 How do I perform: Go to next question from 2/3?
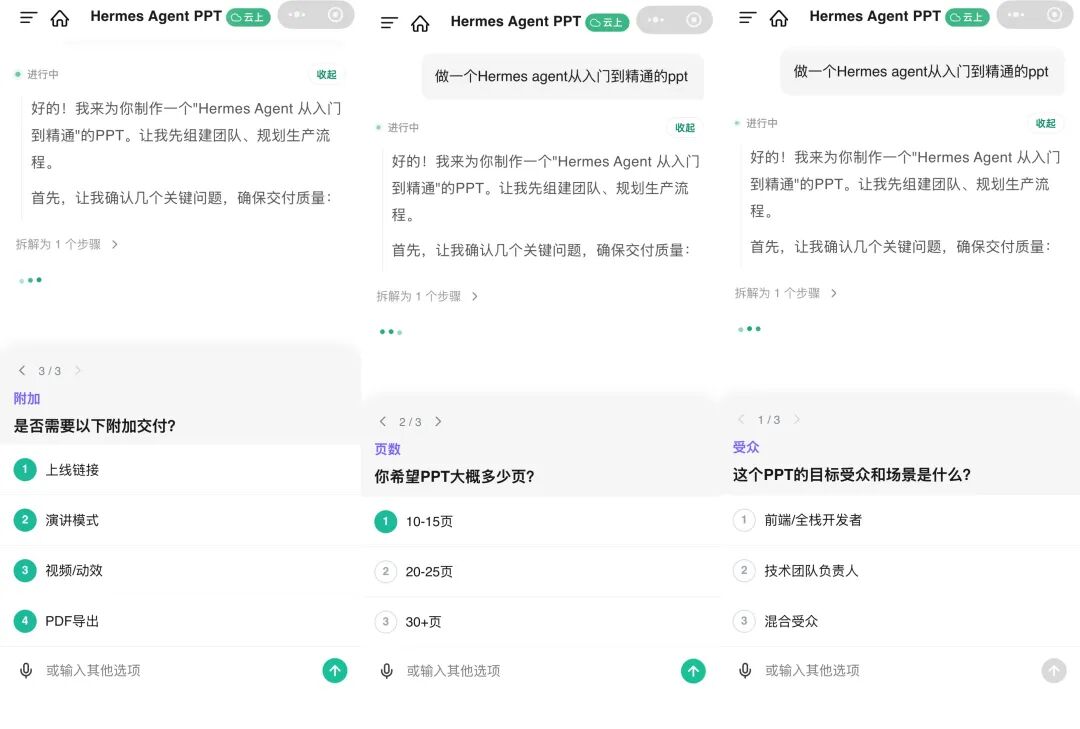point(438,422)
